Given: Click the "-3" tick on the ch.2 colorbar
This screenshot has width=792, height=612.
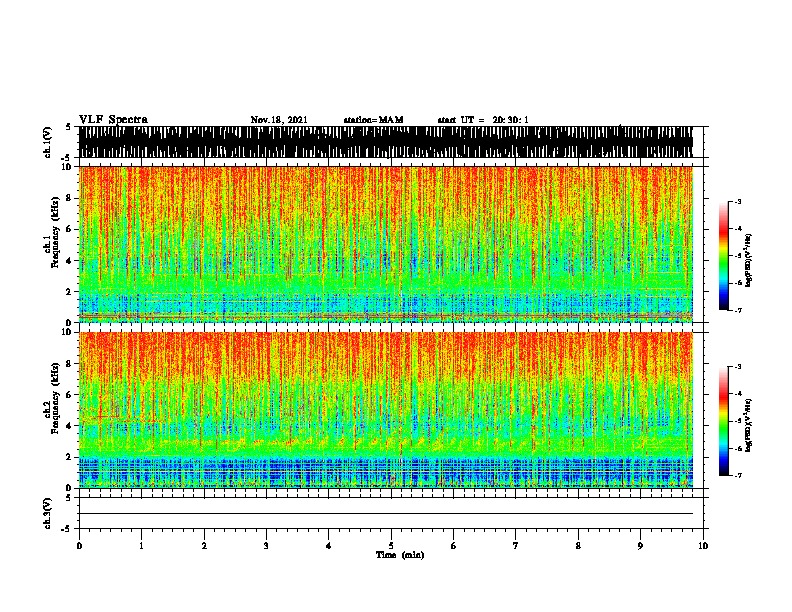Looking at the screenshot, I should [x=737, y=367].
